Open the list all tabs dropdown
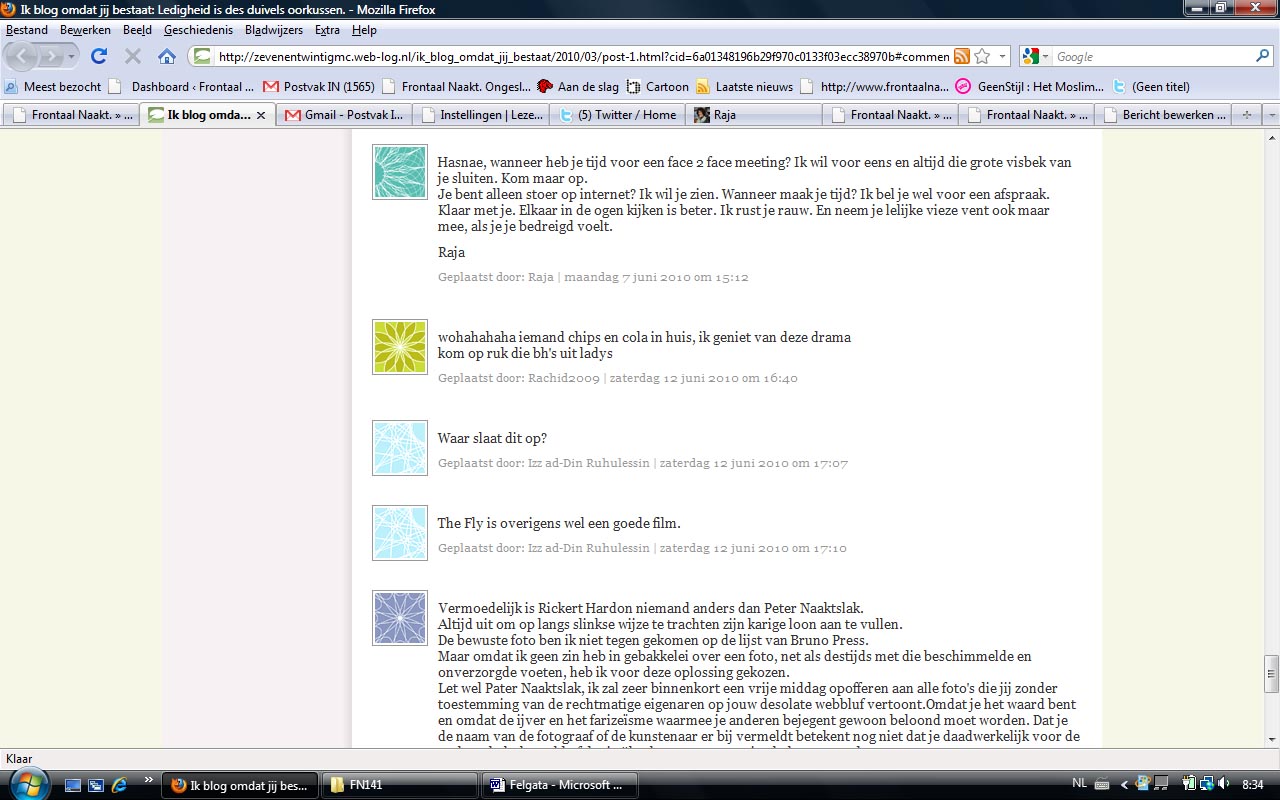Screen dimensions: 1280x800 (1271, 115)
